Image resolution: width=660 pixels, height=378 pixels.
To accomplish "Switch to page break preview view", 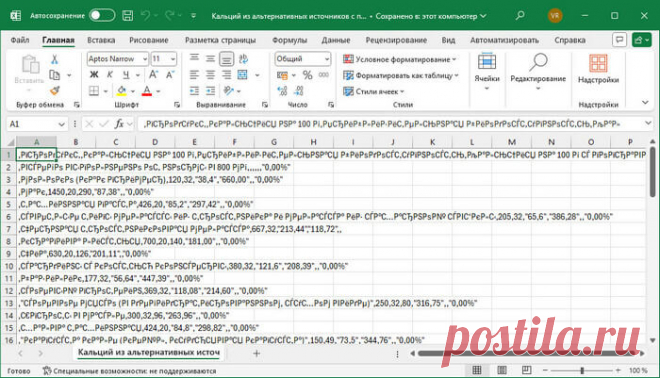I will (x=526, y=370).
